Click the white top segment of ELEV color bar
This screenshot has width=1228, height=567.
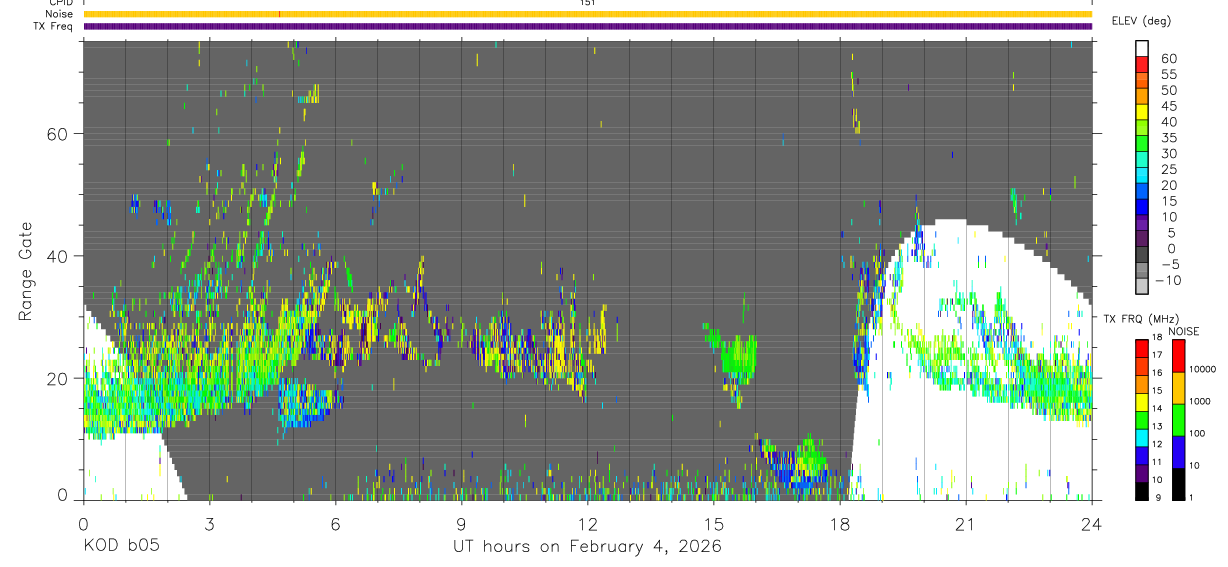(1143, 48)
